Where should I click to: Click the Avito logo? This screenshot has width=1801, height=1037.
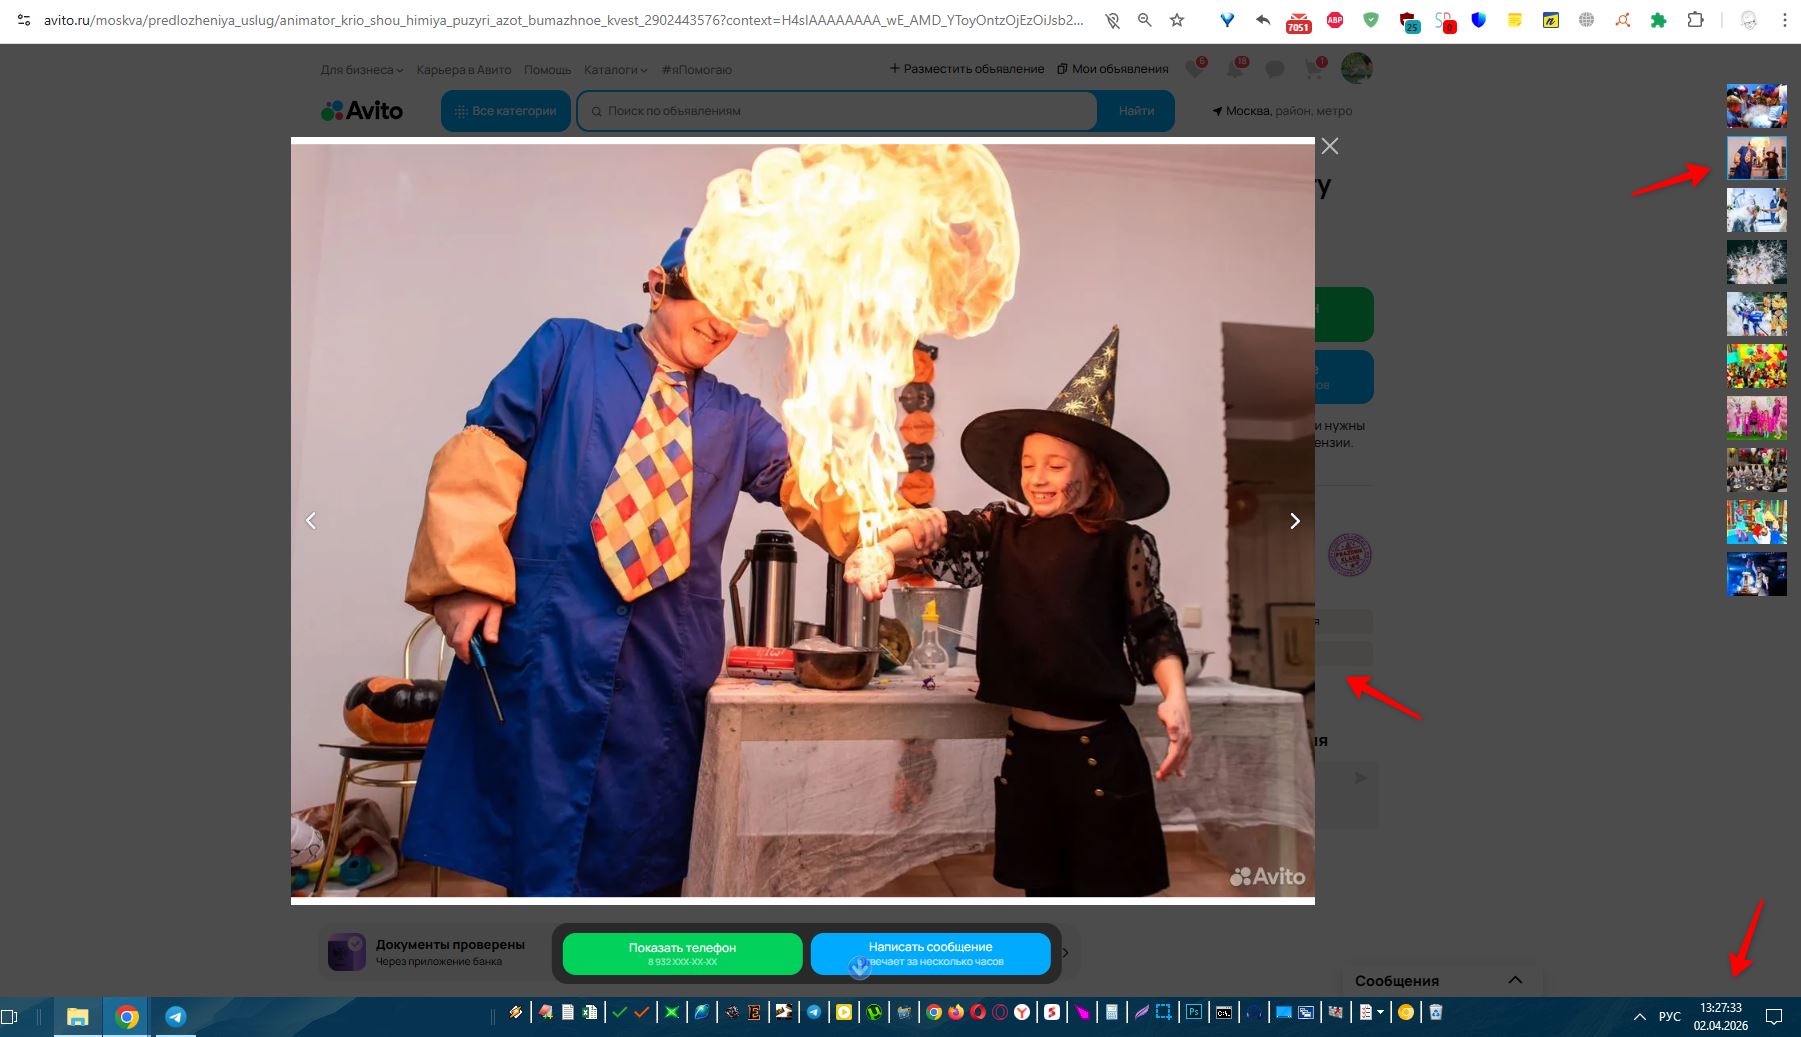coord(362,111)
